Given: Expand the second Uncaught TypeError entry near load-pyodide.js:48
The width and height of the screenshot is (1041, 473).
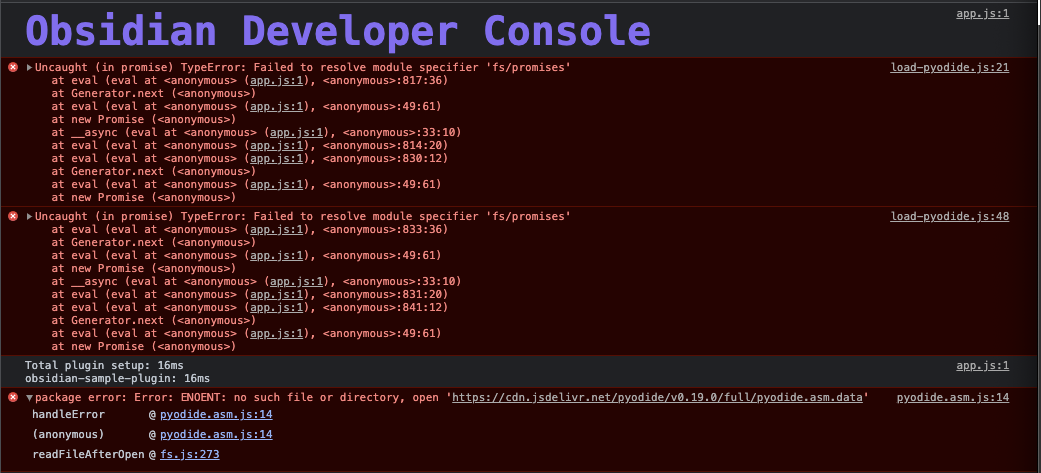Looking at the screenshot, I should point(29,216).
